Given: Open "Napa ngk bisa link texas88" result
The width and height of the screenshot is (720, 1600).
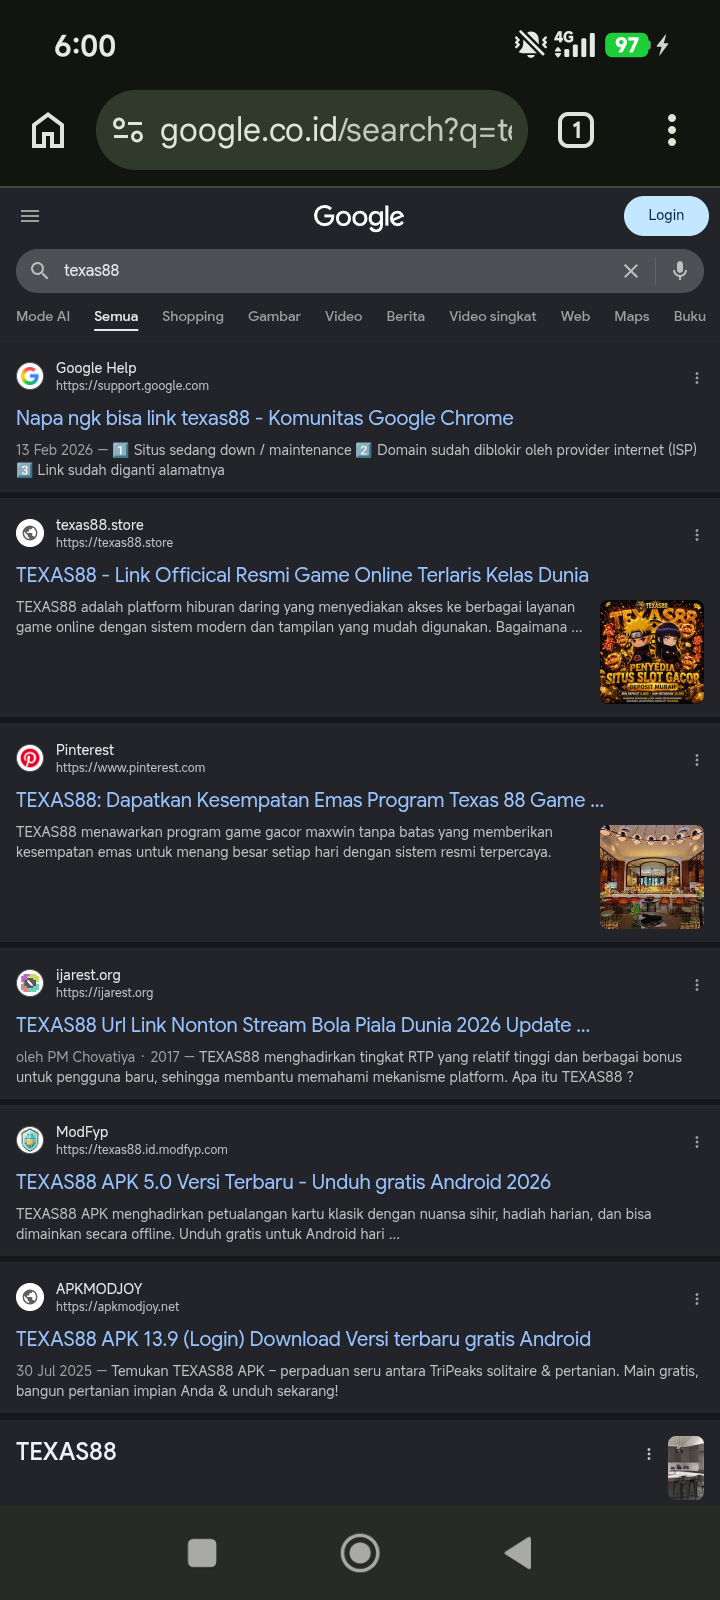Looking at the screenshot, I should (264, 418).
